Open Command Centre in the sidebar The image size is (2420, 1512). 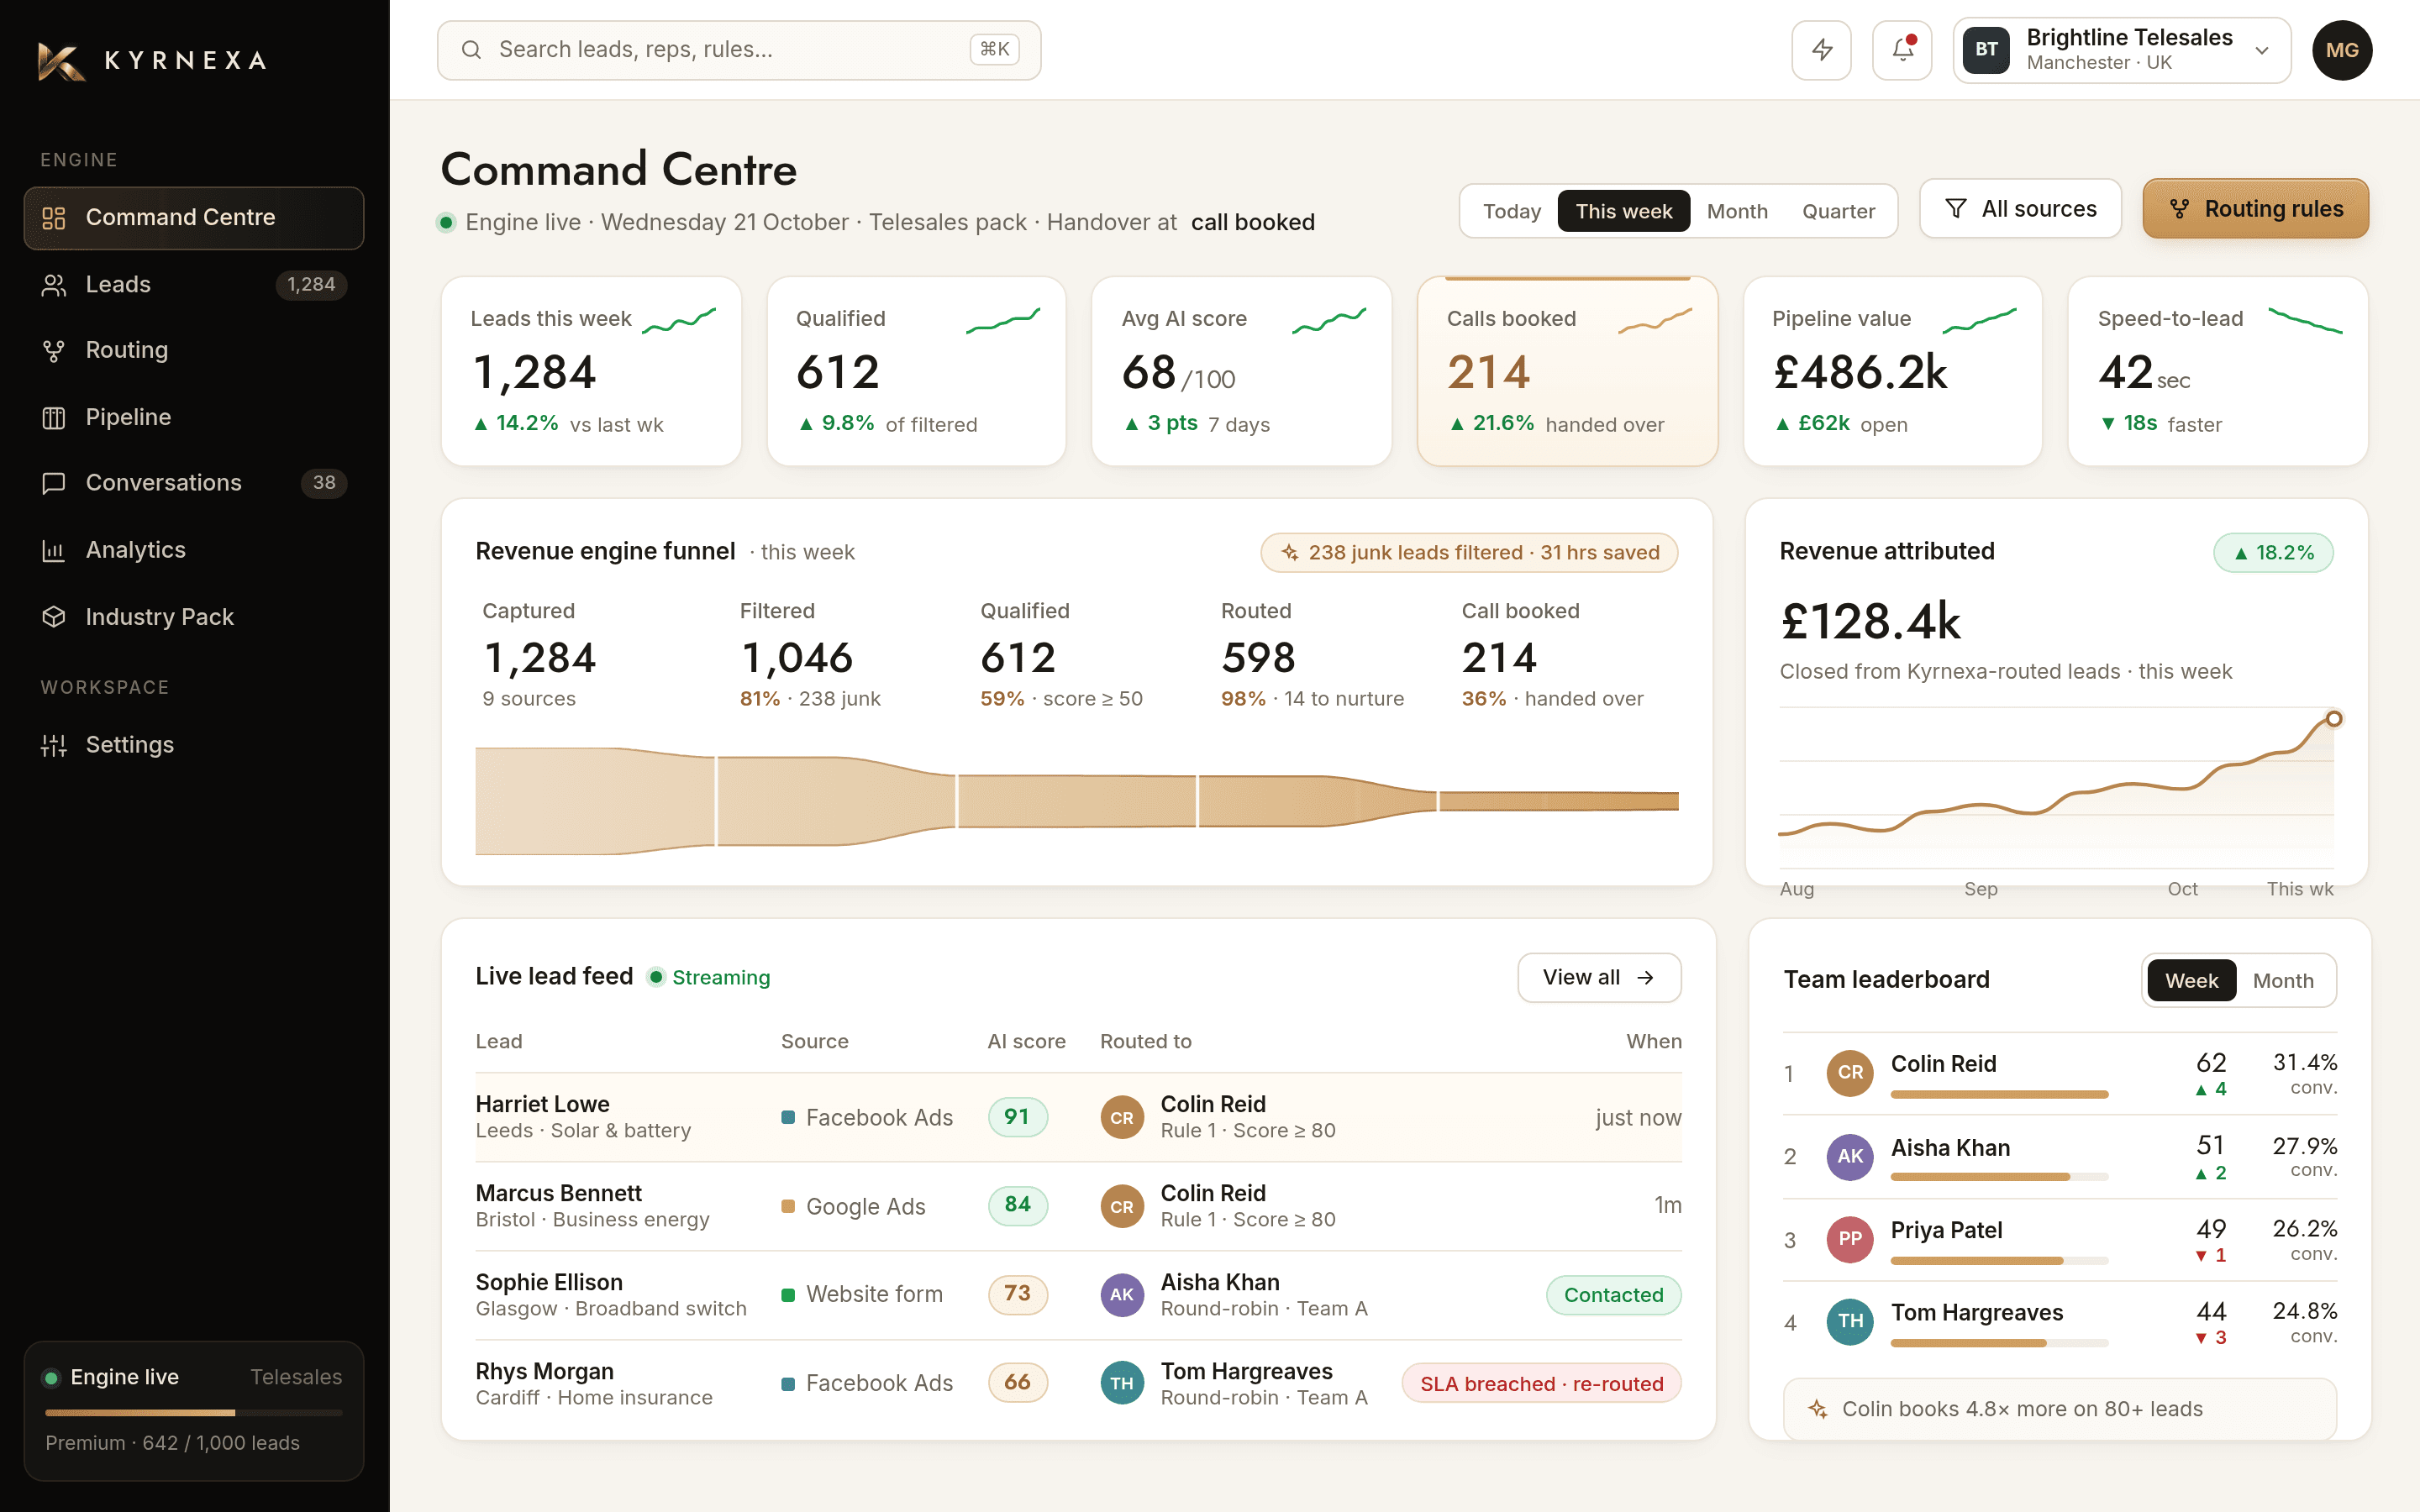point(194,217)
